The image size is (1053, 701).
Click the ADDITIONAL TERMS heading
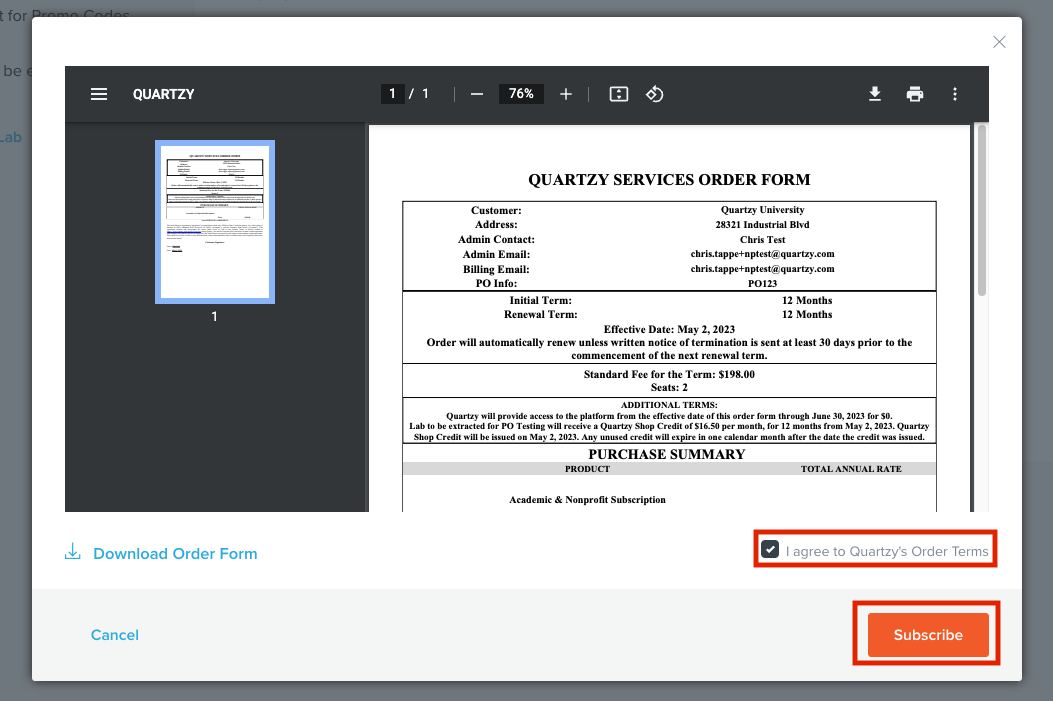click(x=669, y=405)
